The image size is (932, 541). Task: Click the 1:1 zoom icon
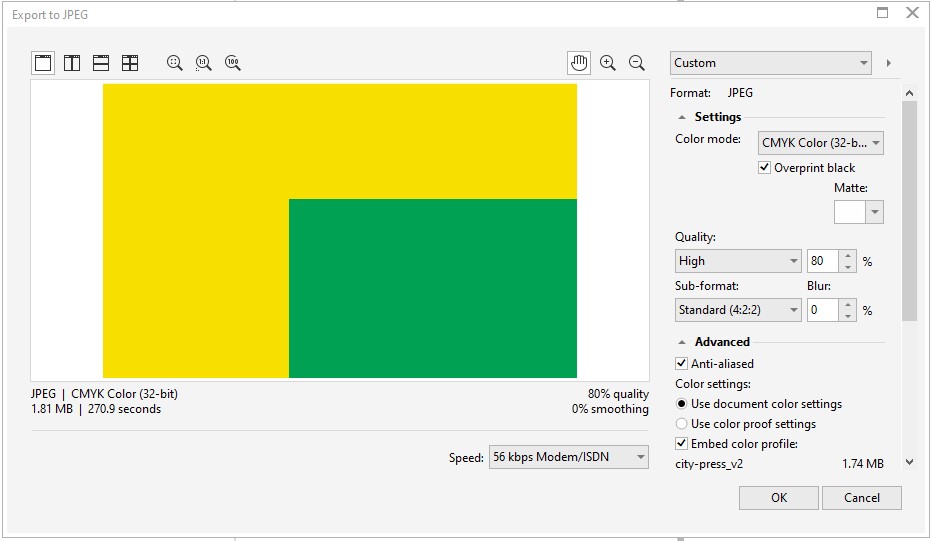pos(204,63)
